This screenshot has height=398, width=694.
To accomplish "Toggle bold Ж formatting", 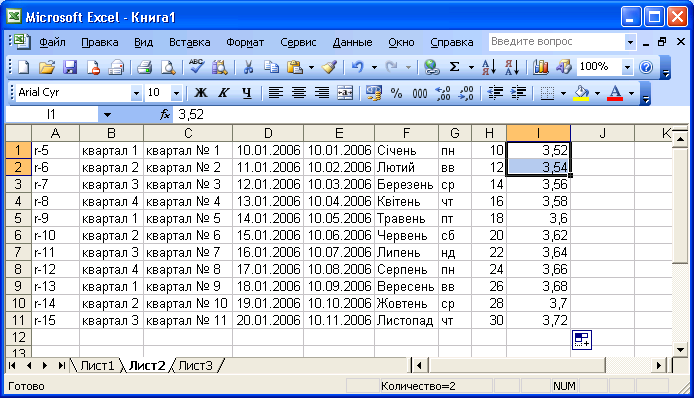I will pyautogui.click(x=200, y=93).
